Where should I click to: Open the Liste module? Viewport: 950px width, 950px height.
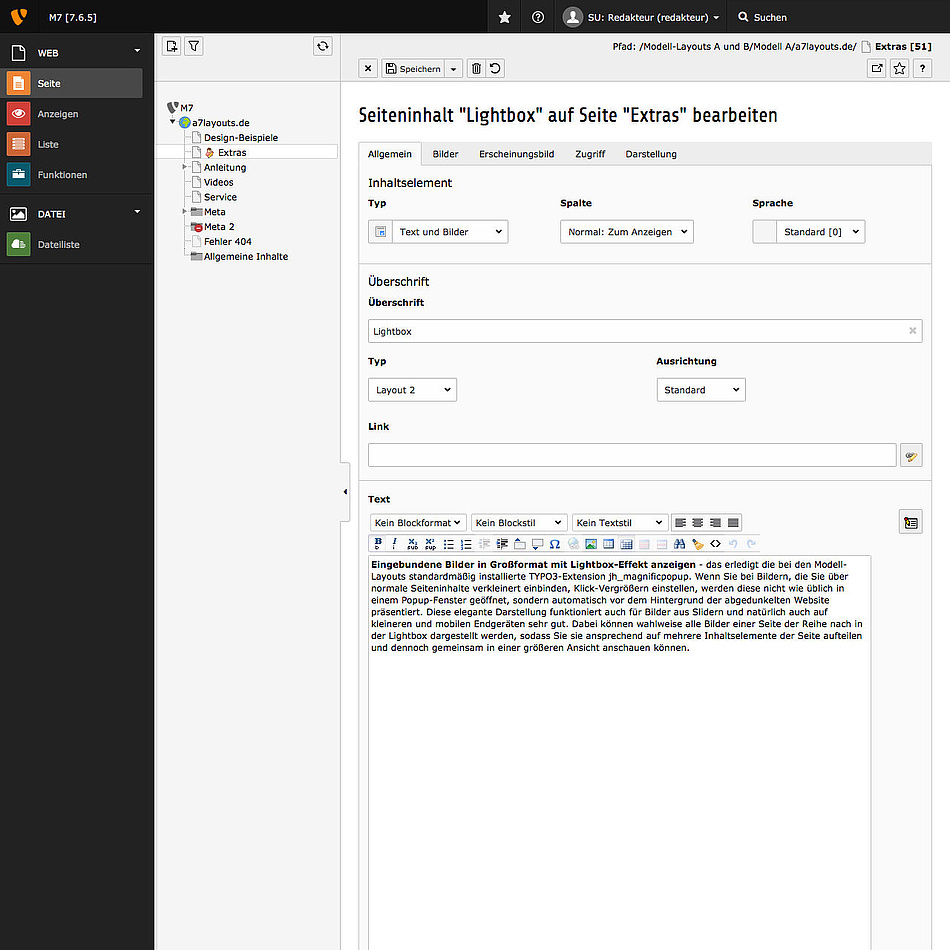click(x=71, y=144)
